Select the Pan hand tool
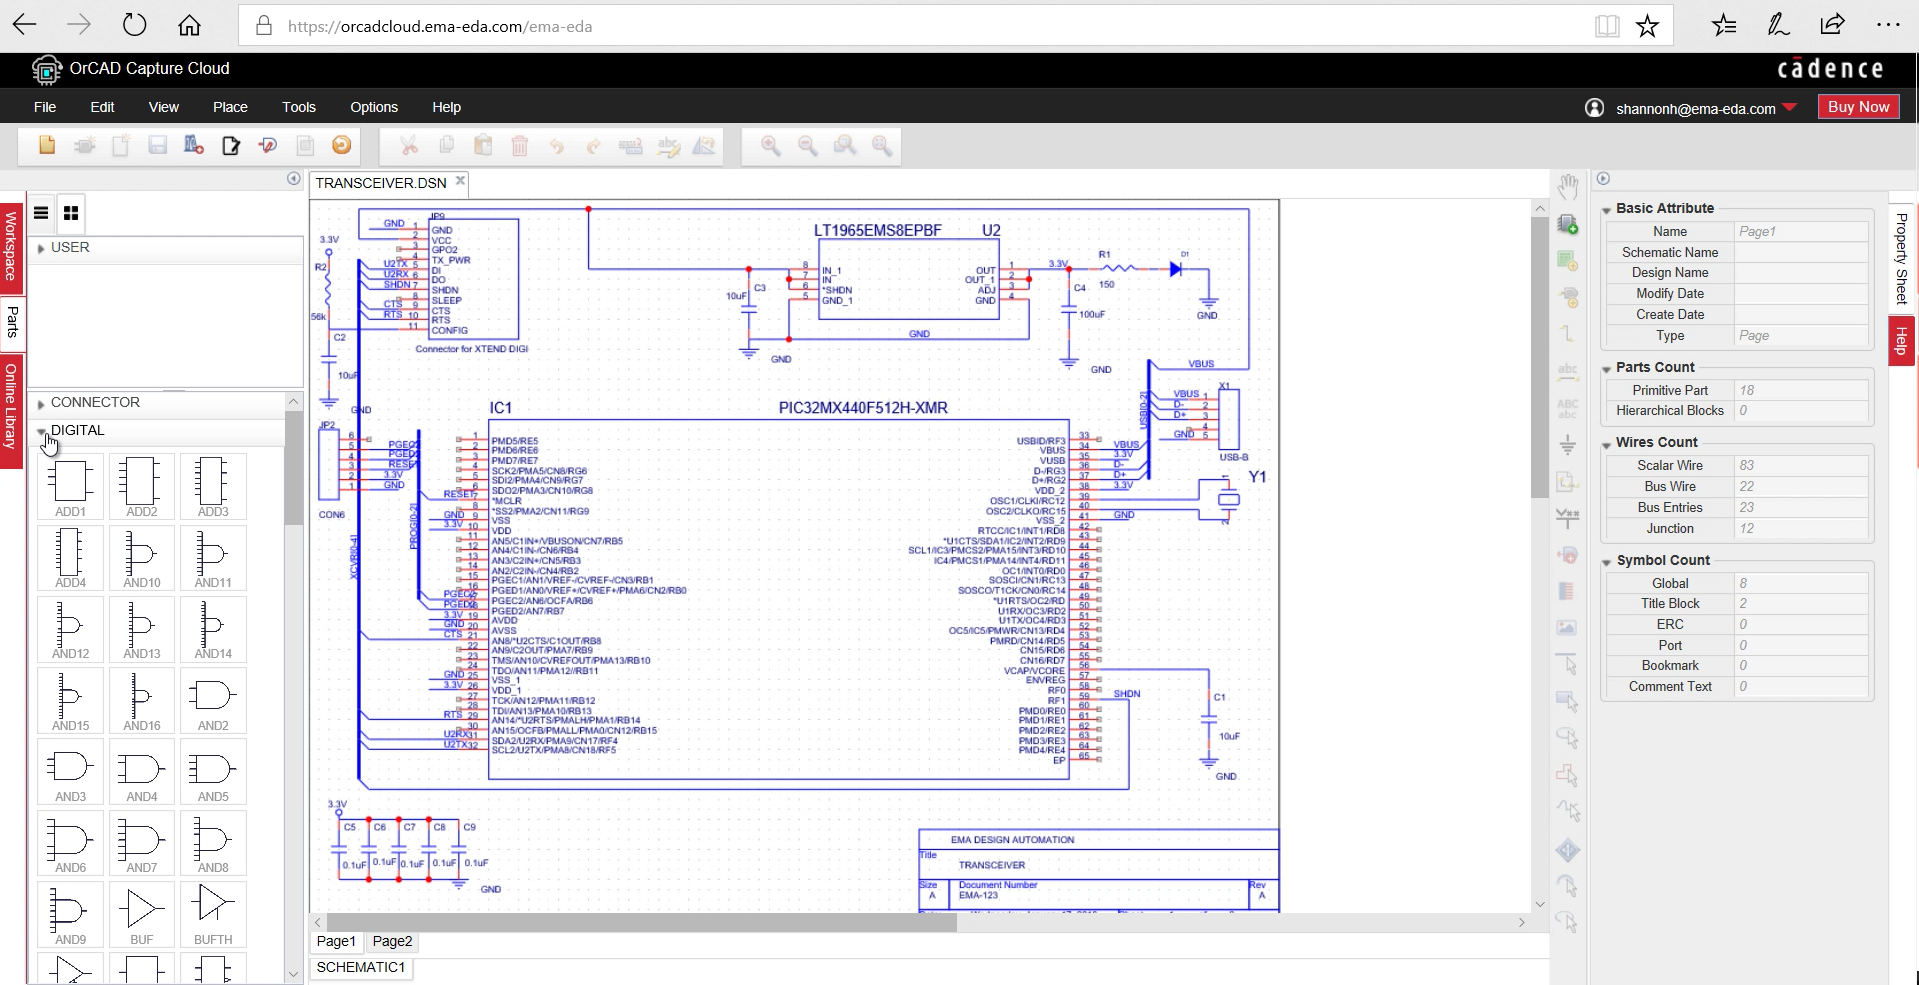 click(x=1568, y=186)
